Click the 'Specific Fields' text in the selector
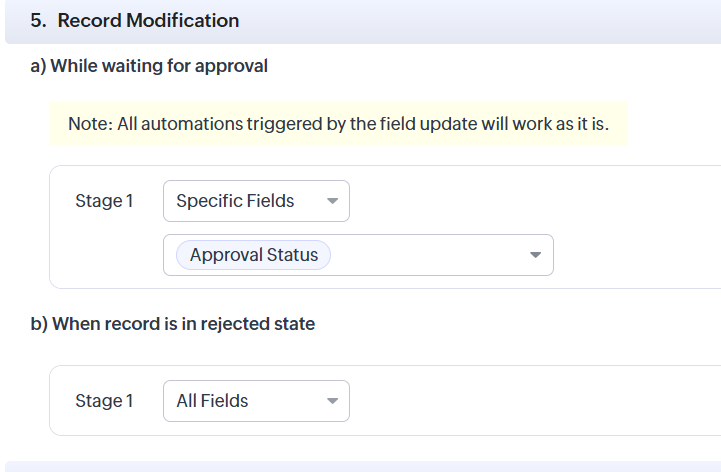Viewport: 721px width, 472px height. [x=235, y=201]
